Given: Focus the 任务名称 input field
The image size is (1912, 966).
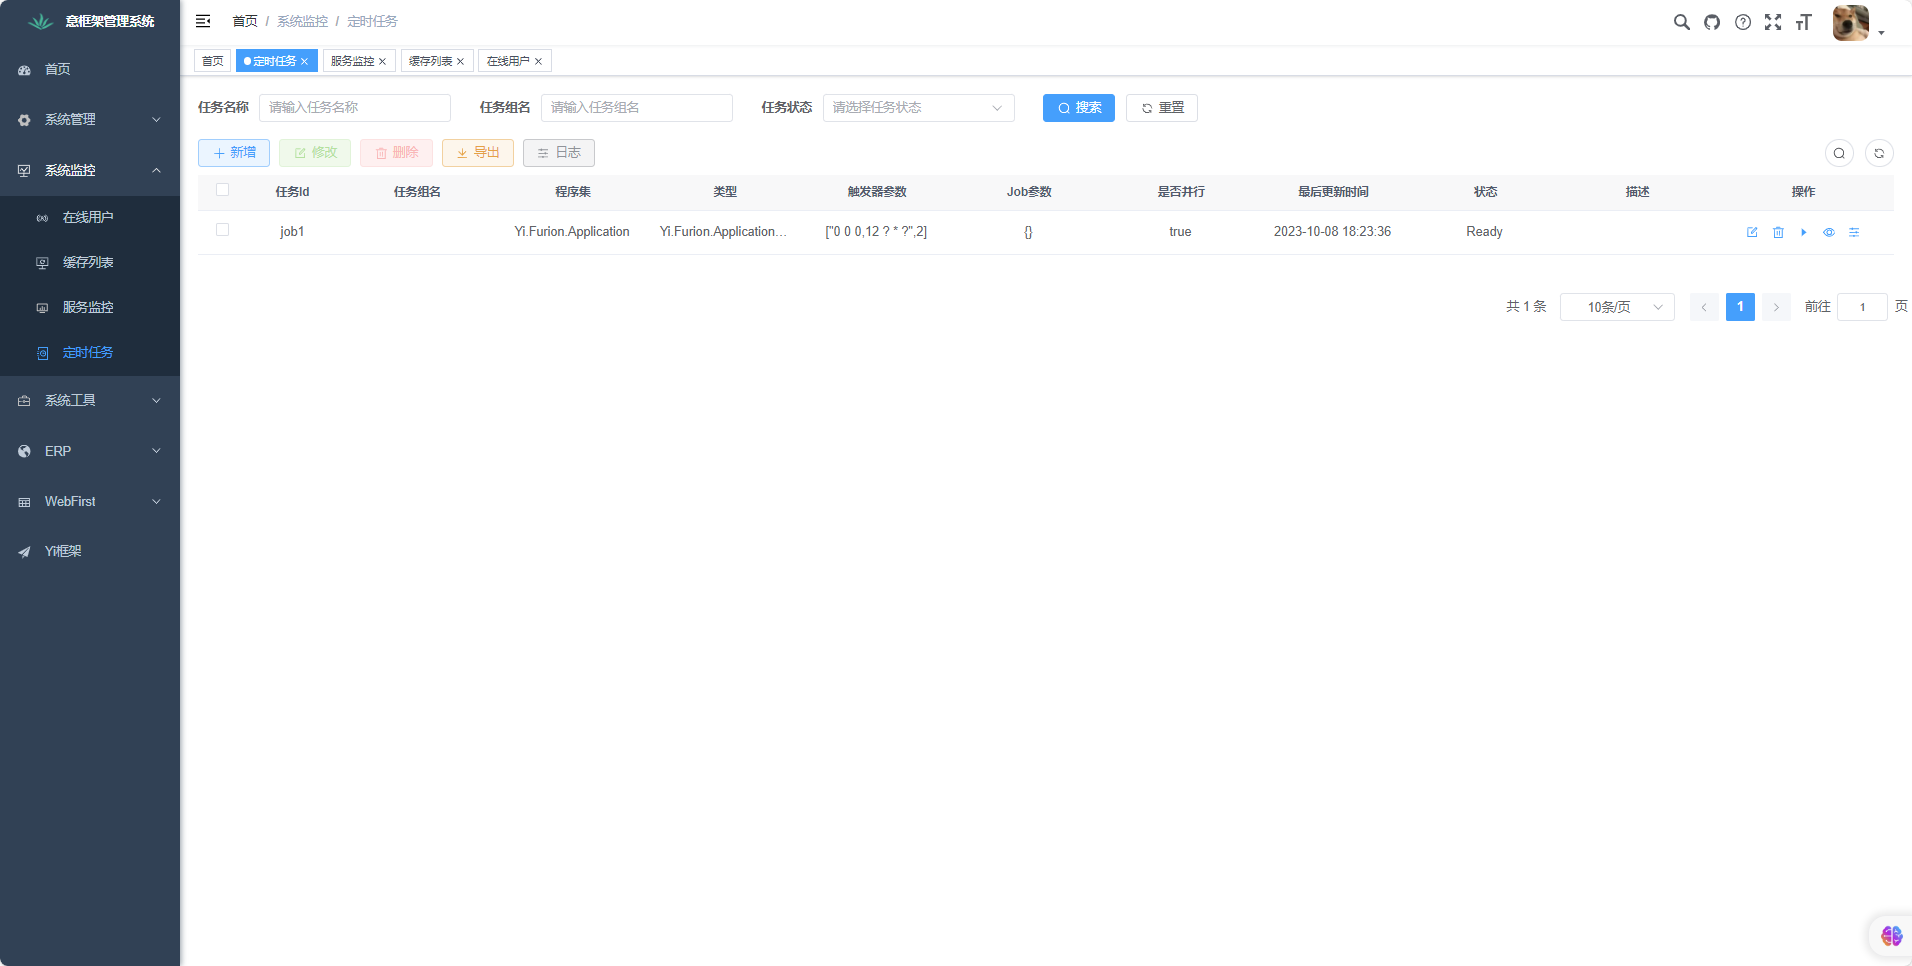Looking at the screenshot, I should click(354, 108).
